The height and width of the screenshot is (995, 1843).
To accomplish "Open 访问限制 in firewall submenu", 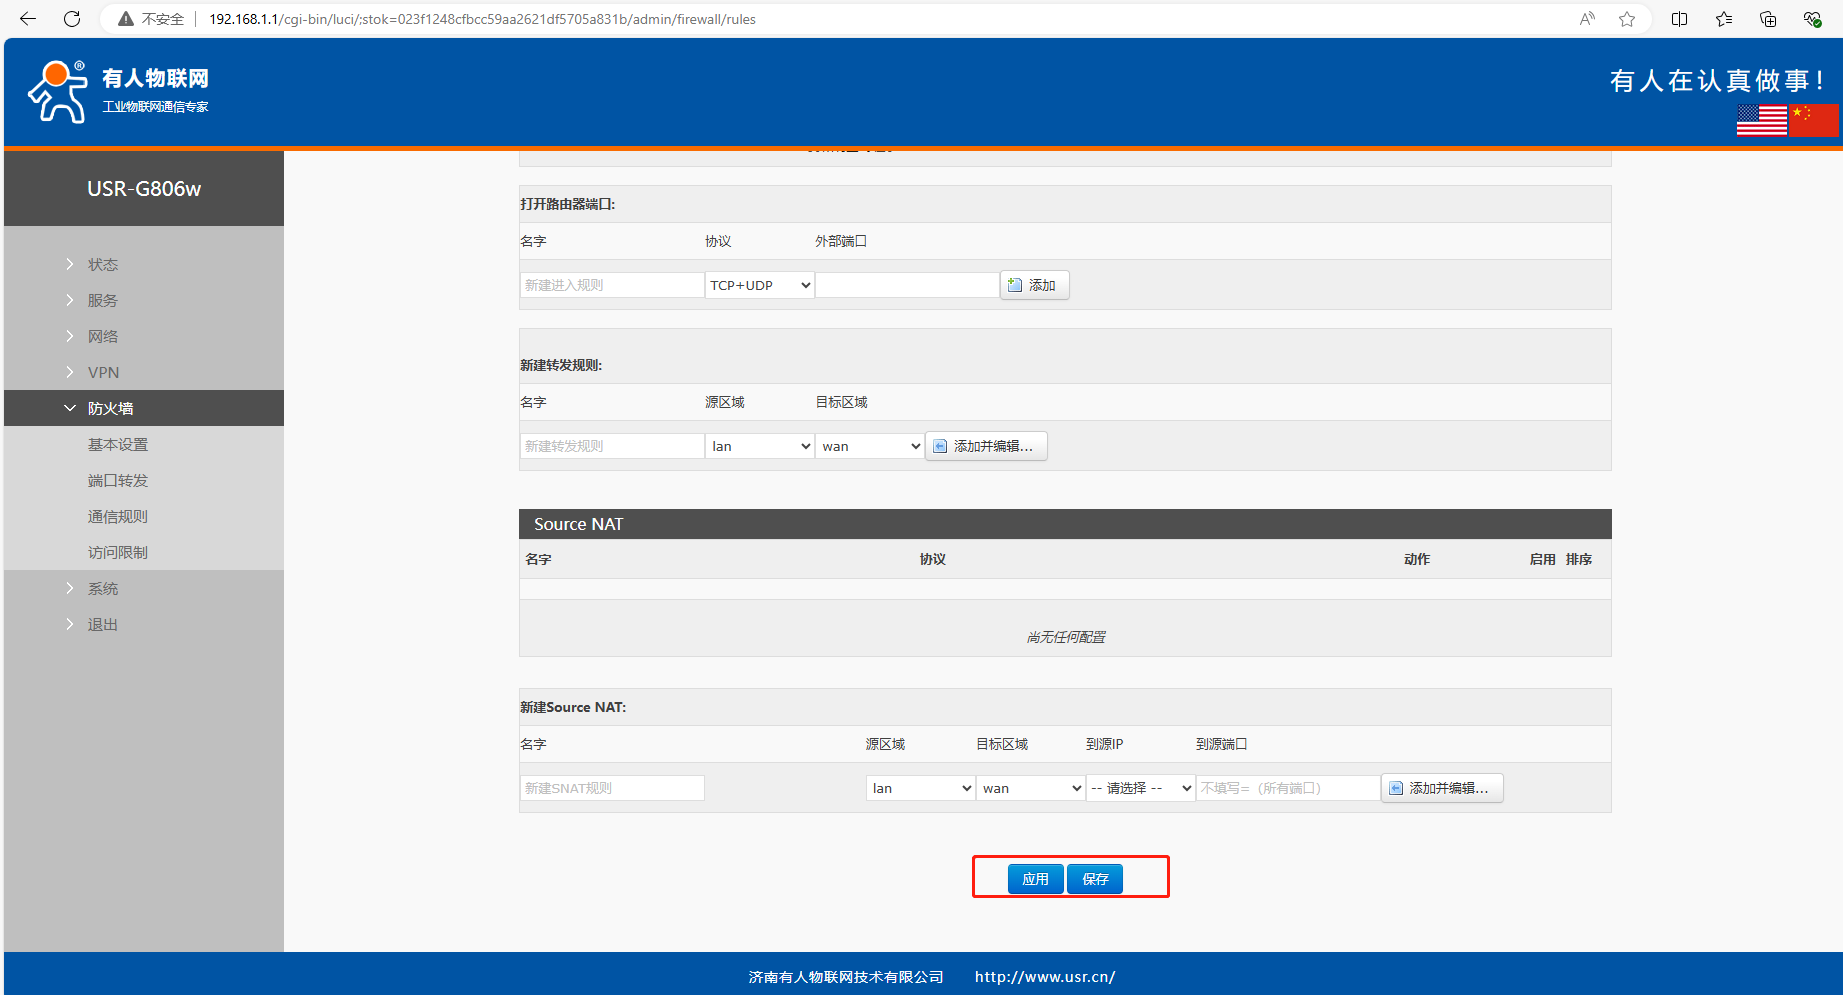I will (117, 552).
